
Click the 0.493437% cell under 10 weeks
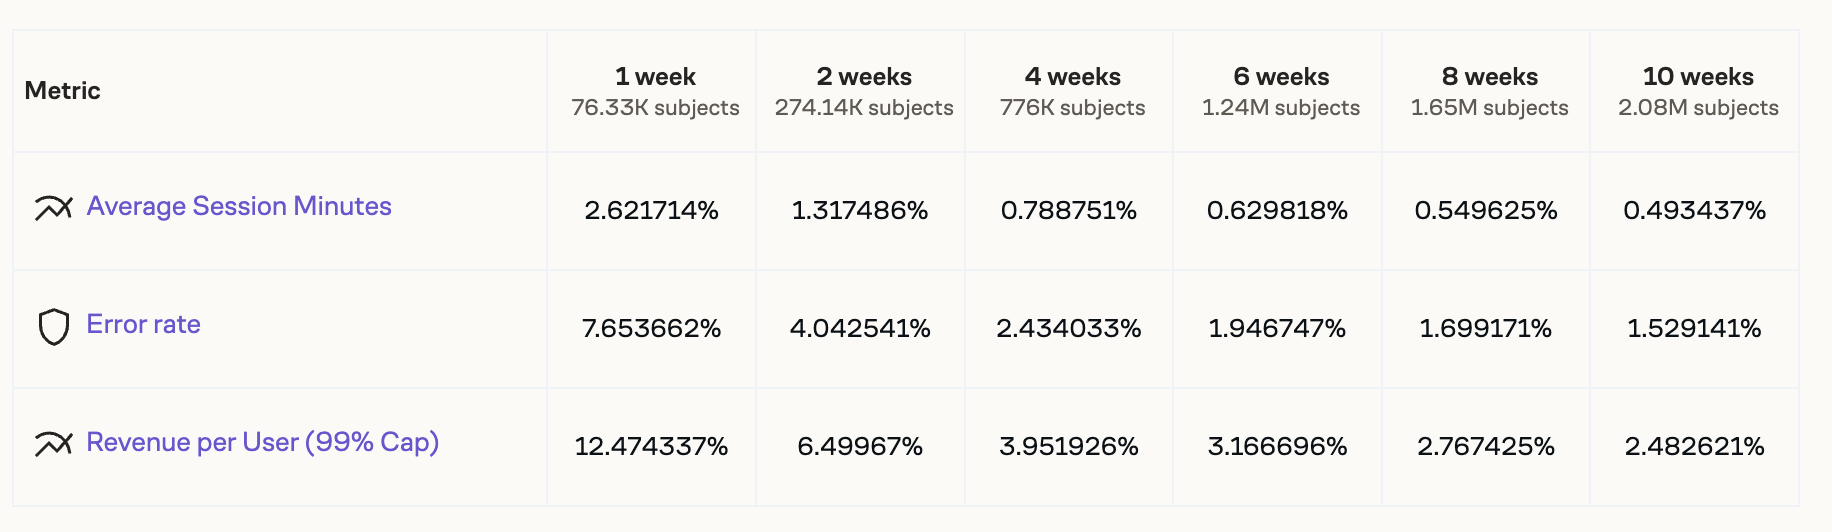[x=1694, y=210]
